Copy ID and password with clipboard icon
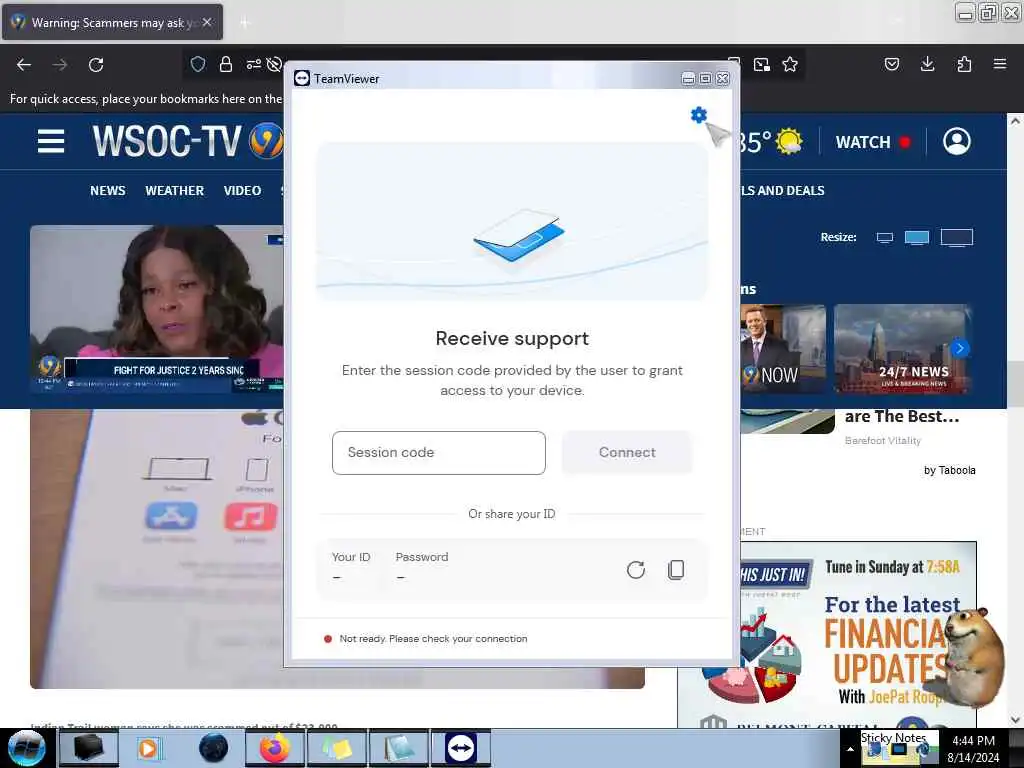1024x768 pixels. pos(676,569)
